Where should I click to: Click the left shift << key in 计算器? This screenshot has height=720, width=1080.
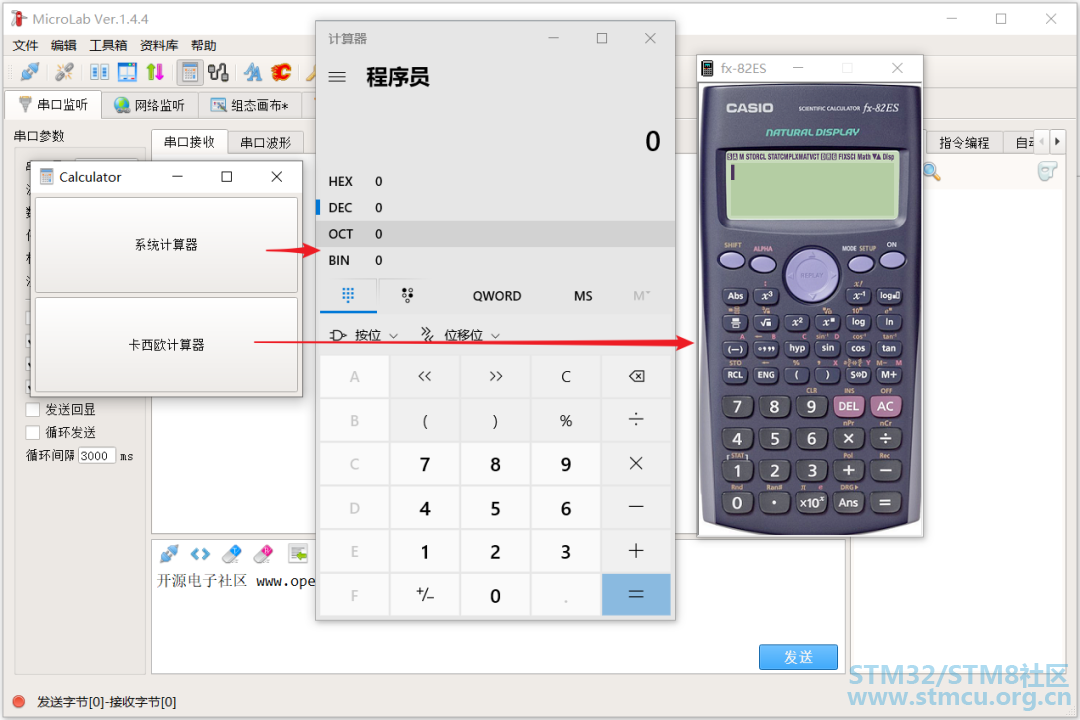(425, 376)
